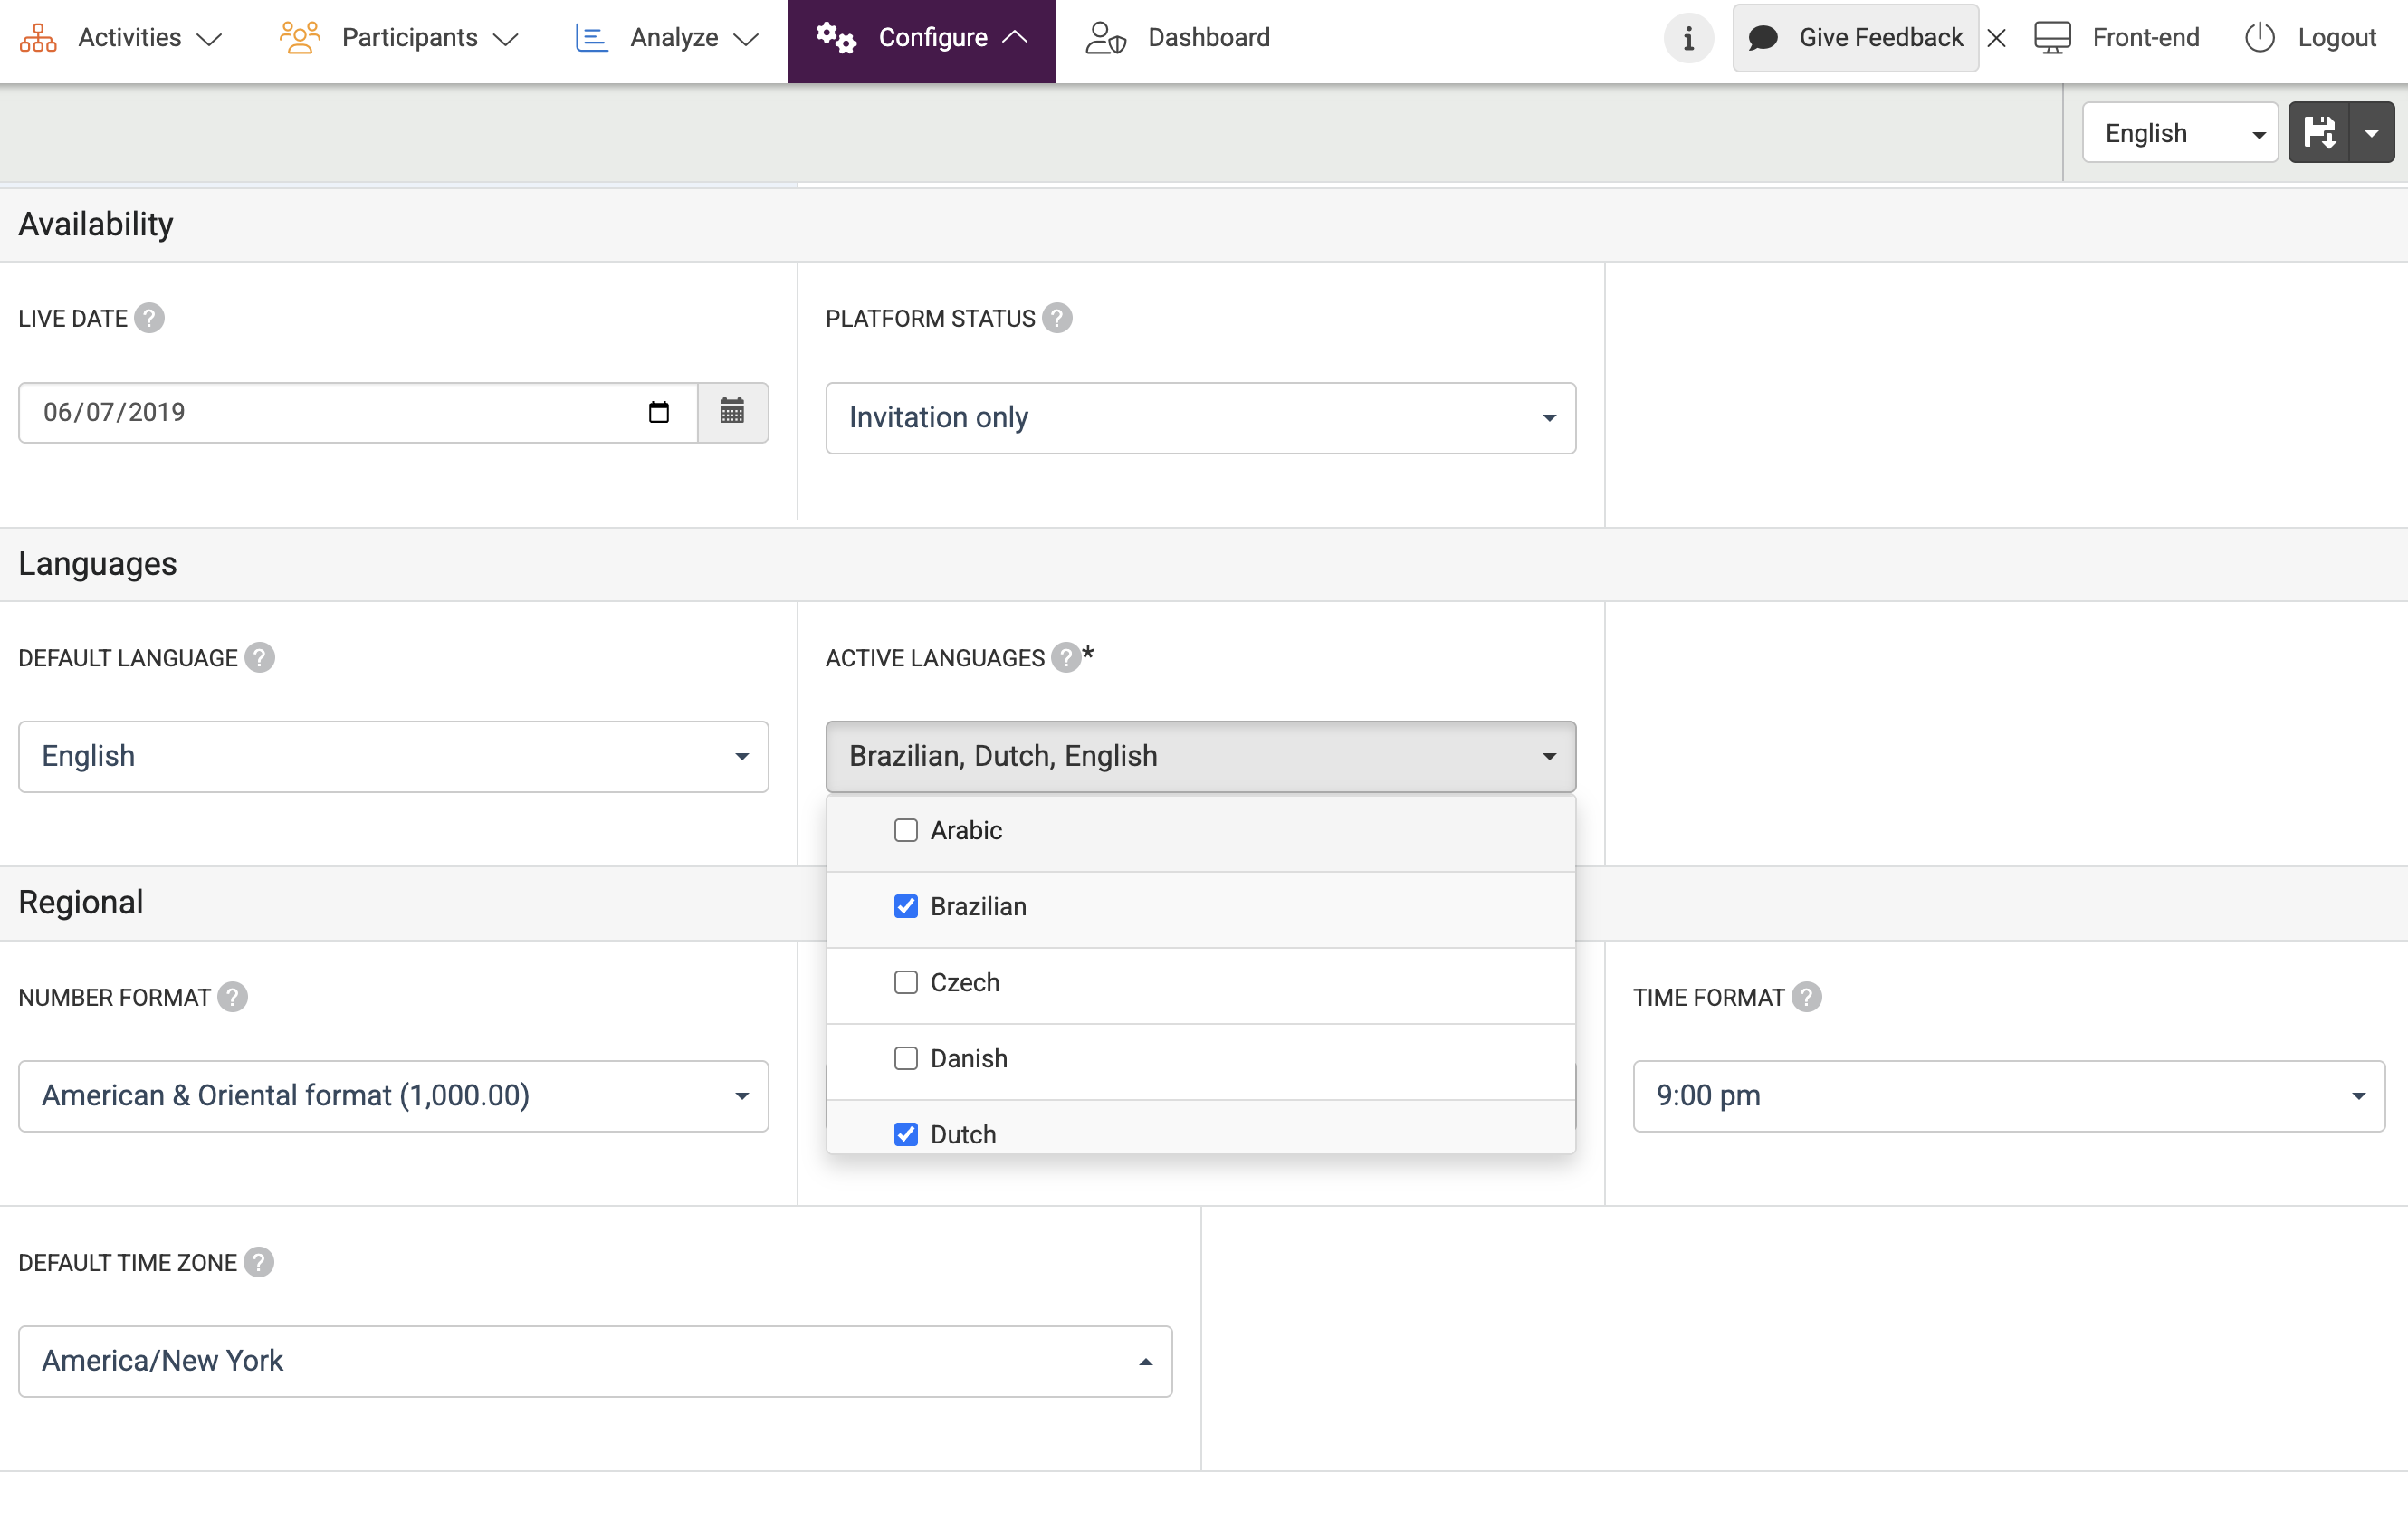Click Platform Status help icon
Image resolution: width=2408 pixels, height=1530 pixels.
[1056, 318]
